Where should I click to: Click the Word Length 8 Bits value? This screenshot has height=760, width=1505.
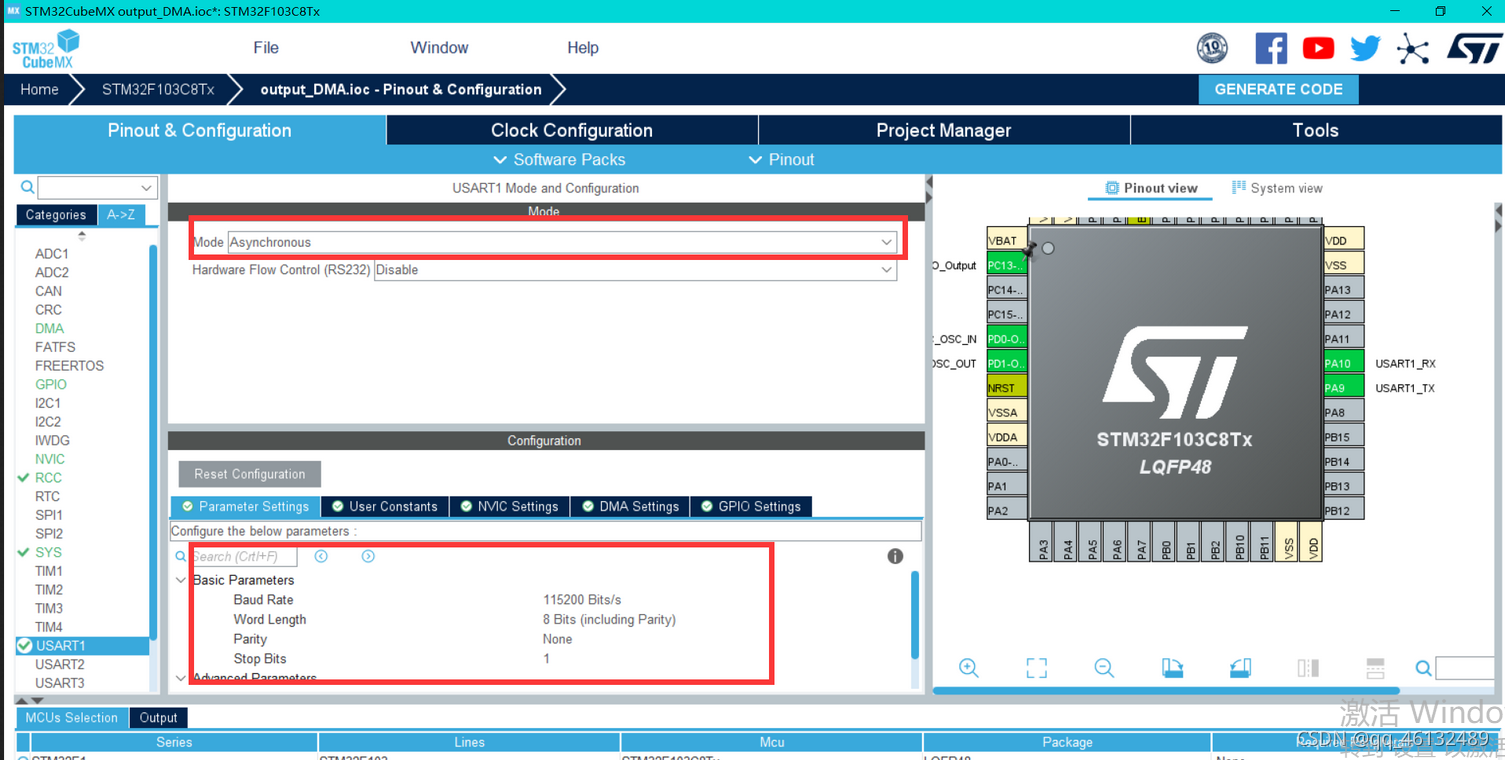coord(609,619)
